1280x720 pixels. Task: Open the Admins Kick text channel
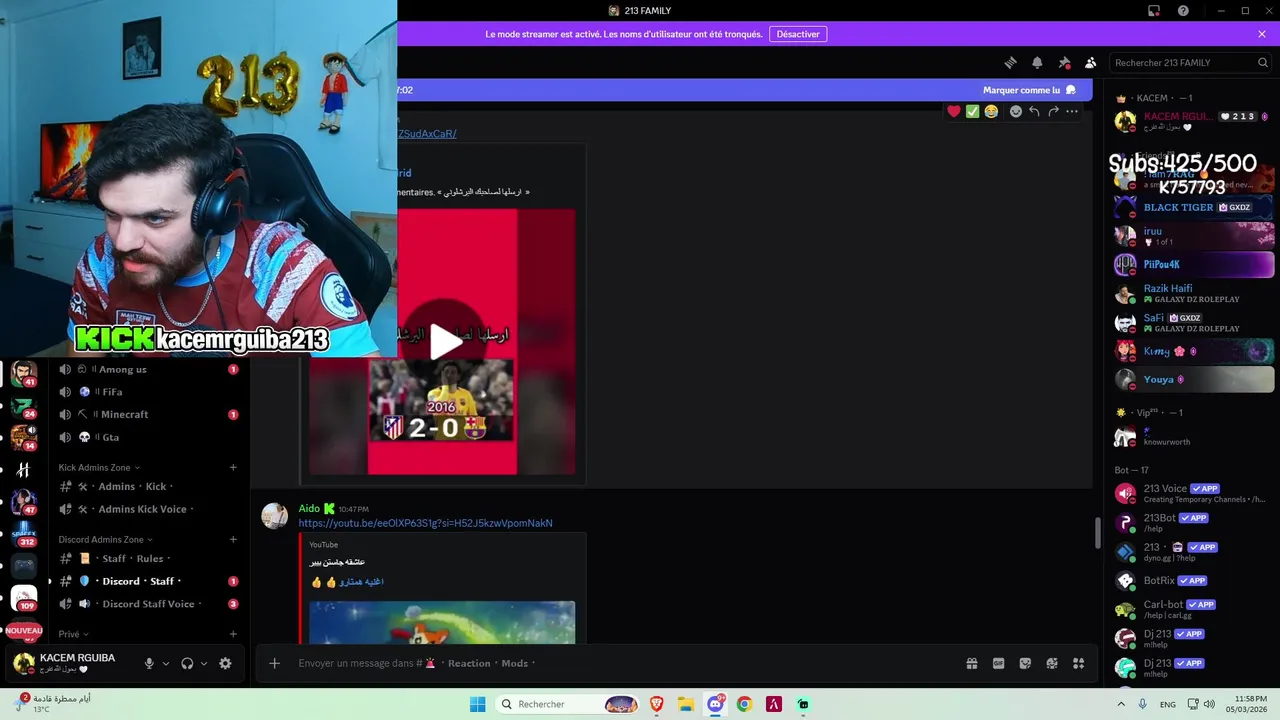148,486
